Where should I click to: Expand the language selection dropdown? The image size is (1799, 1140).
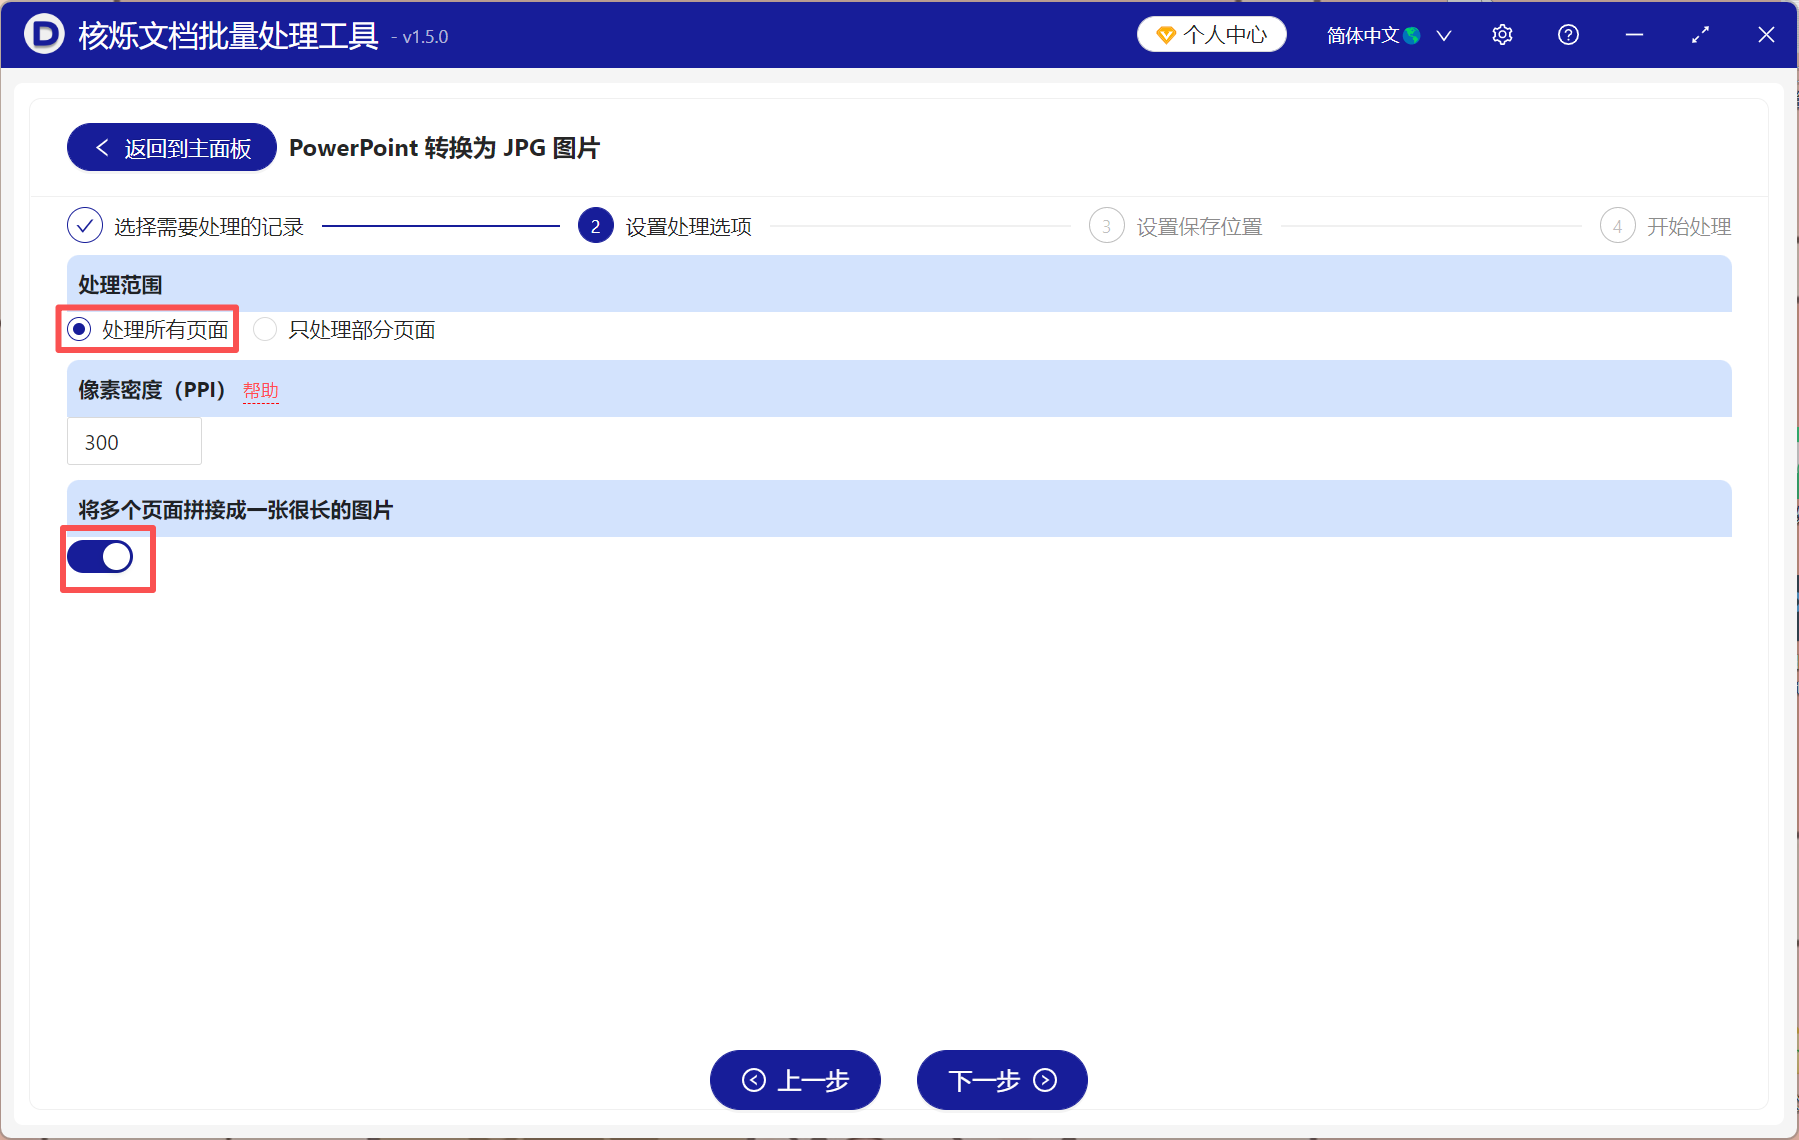tap(1444, 34)
